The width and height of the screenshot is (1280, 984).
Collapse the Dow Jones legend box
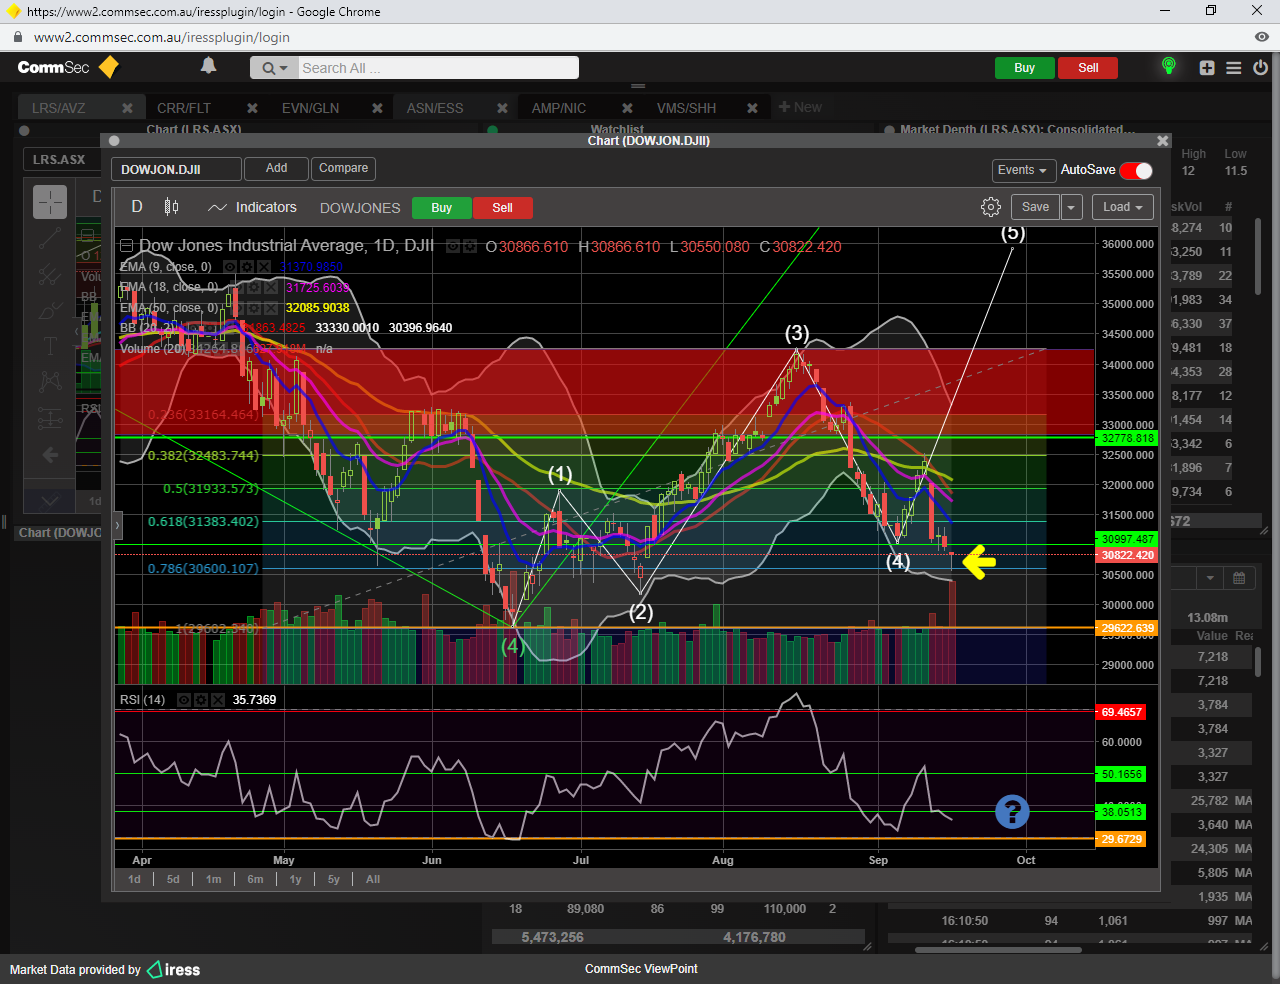(126, 245)
